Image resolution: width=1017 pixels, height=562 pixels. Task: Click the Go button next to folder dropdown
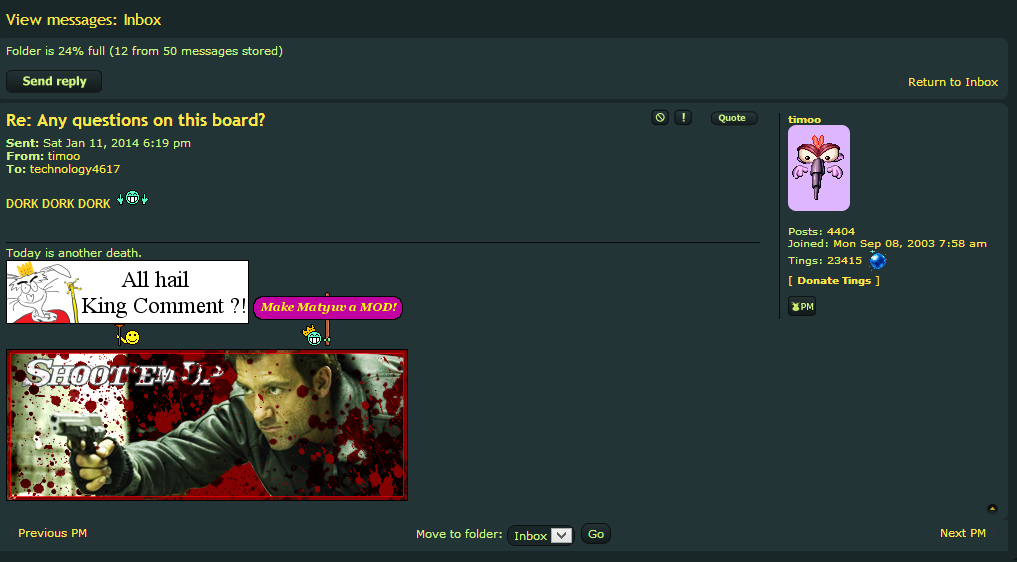pyautogui.click(x=595, y=534)
